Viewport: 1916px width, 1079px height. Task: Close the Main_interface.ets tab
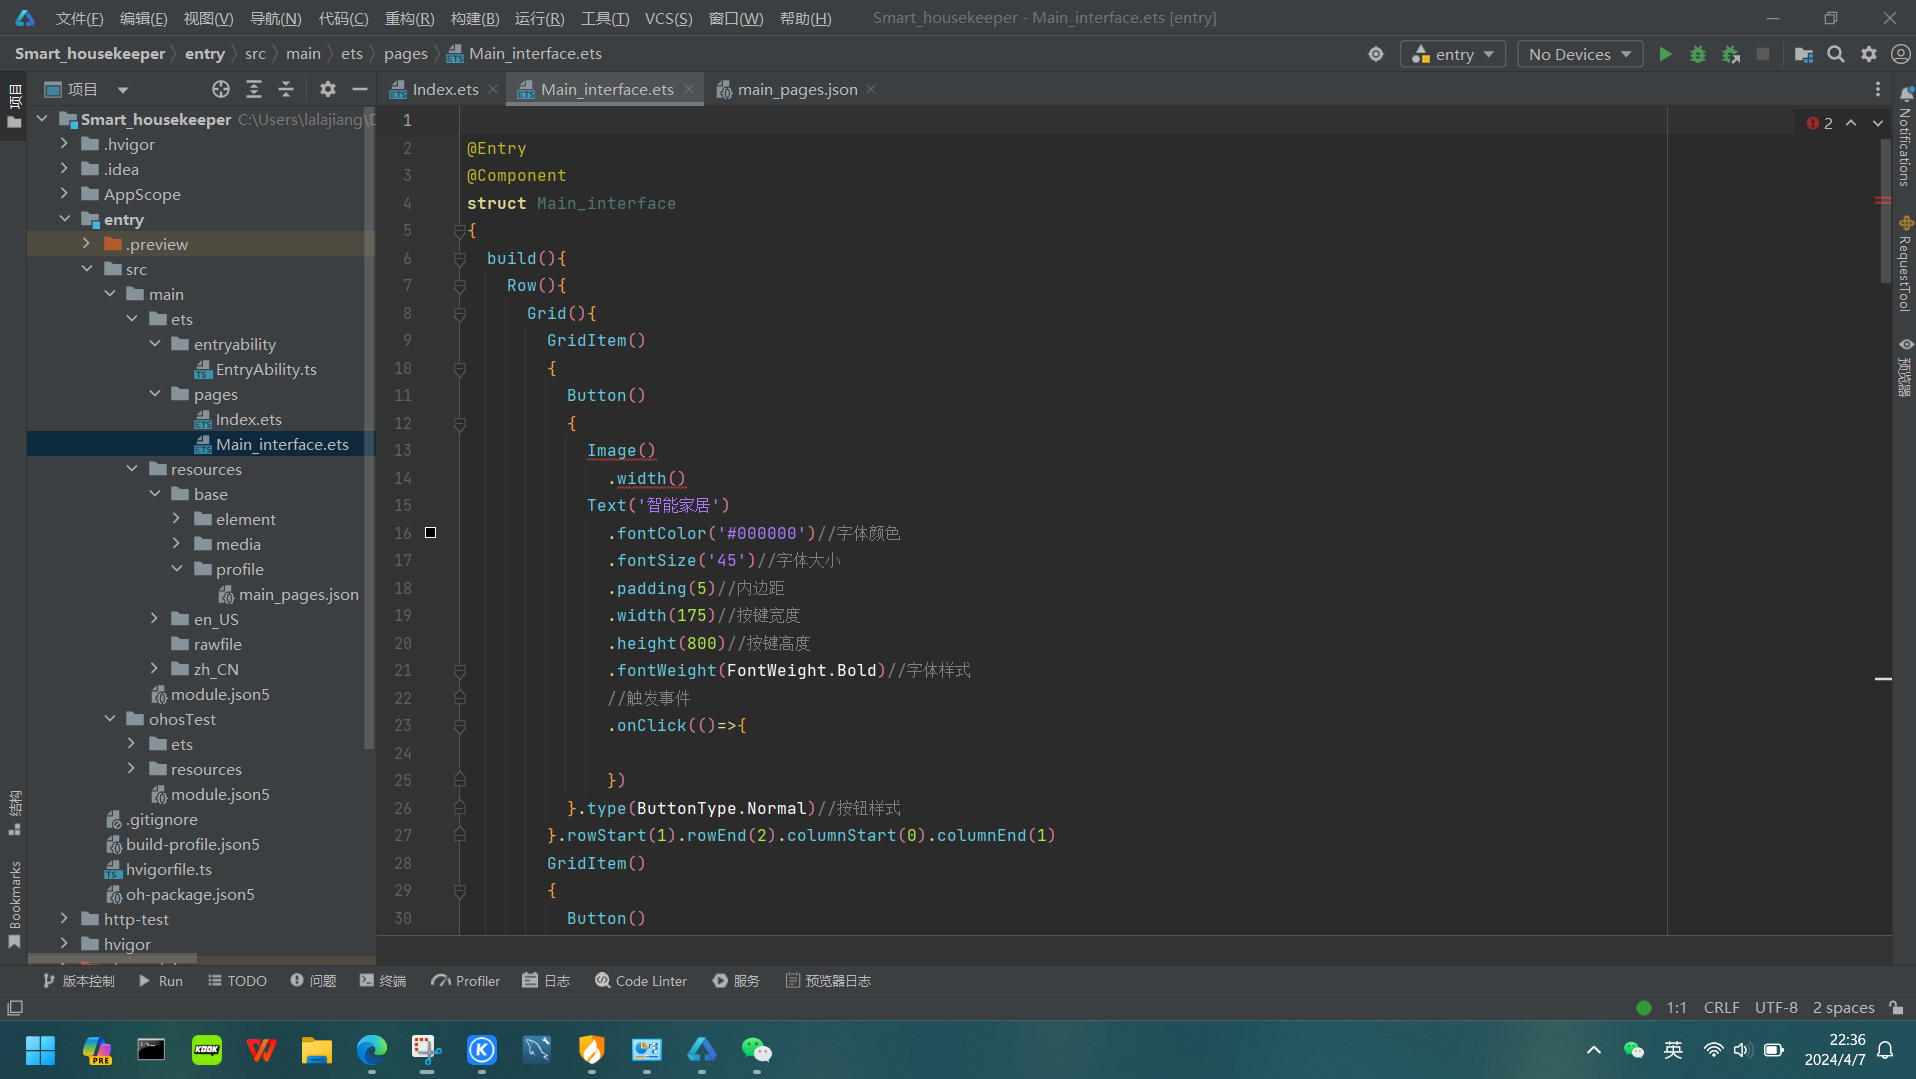click(689, 89)
